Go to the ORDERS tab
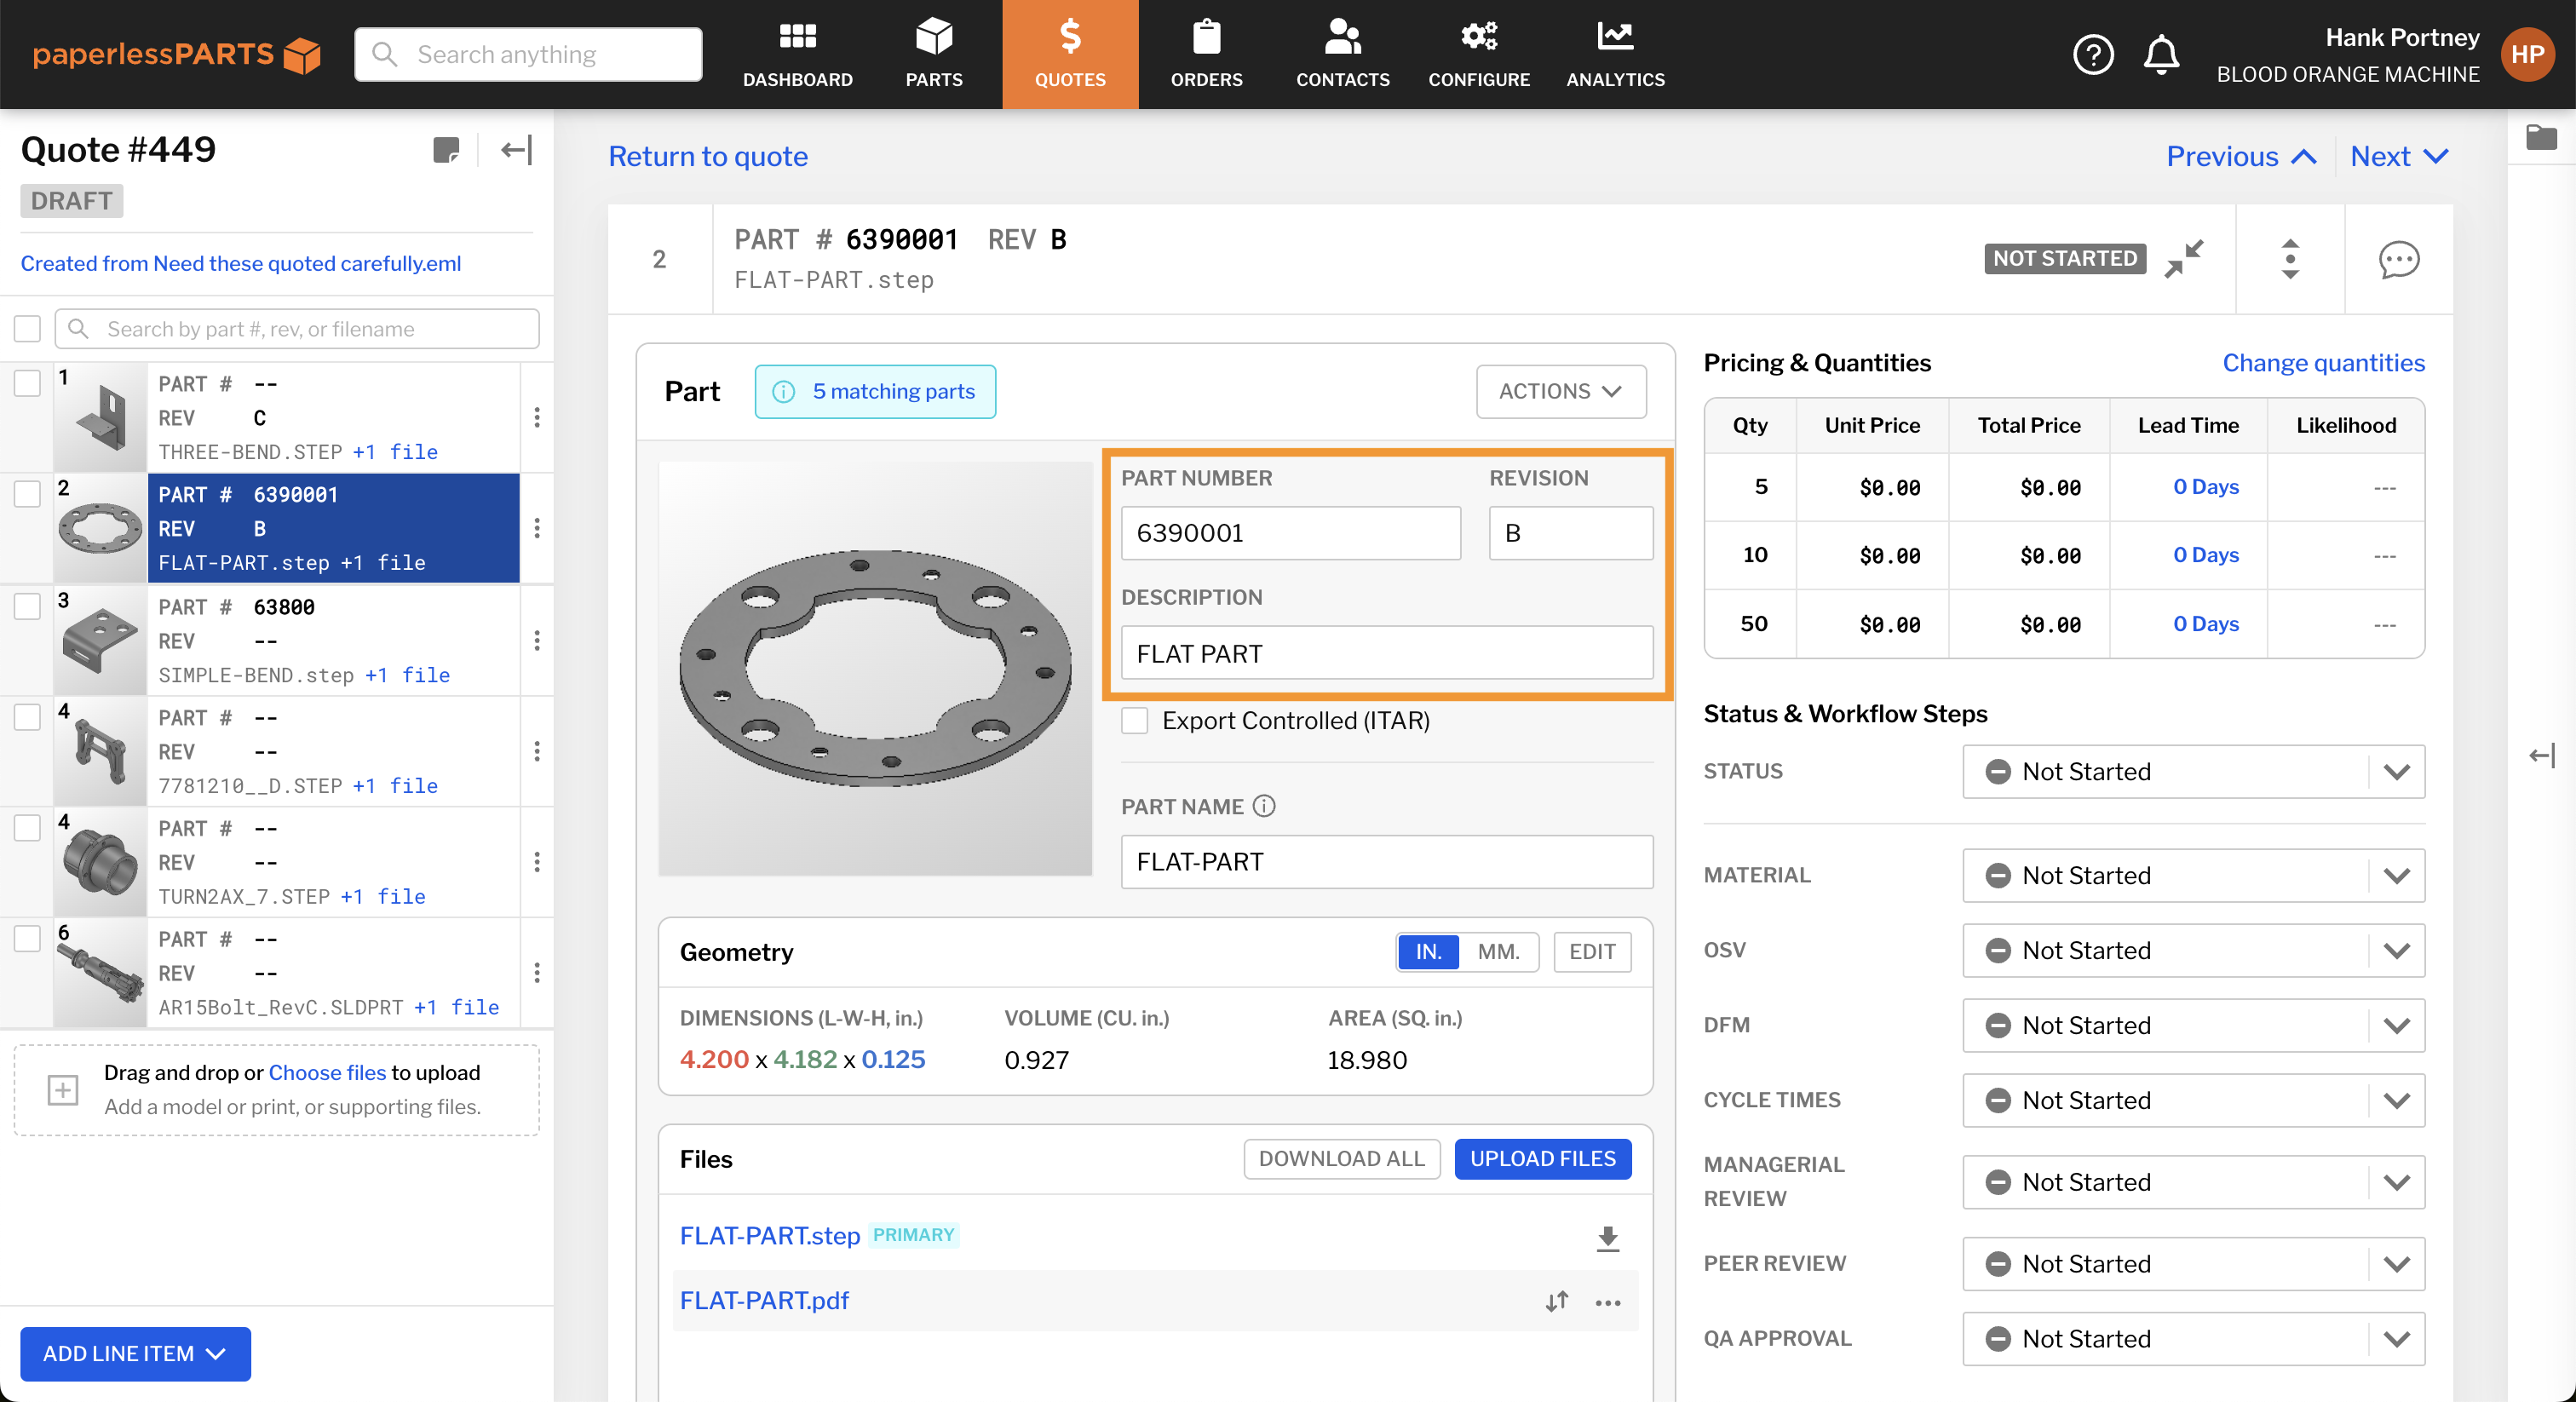 (x=1206, y=54)
